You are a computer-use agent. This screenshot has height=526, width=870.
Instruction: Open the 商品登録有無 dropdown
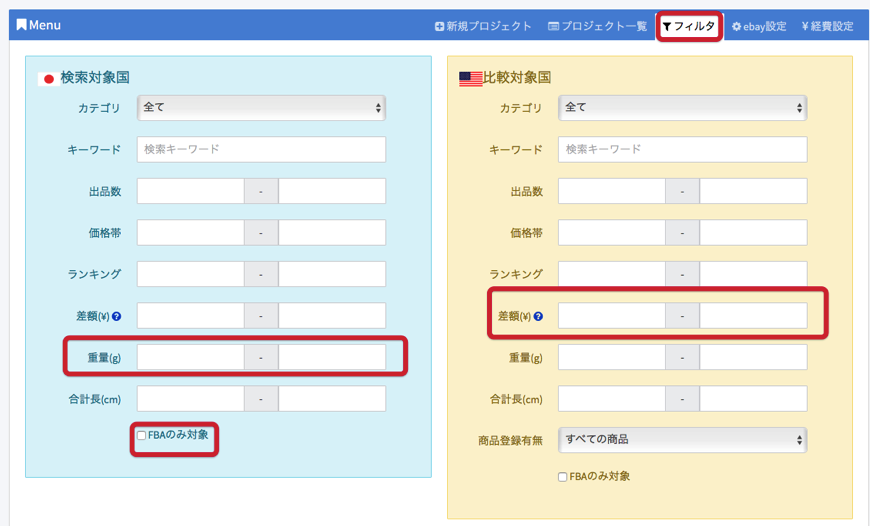click(682, 440)
